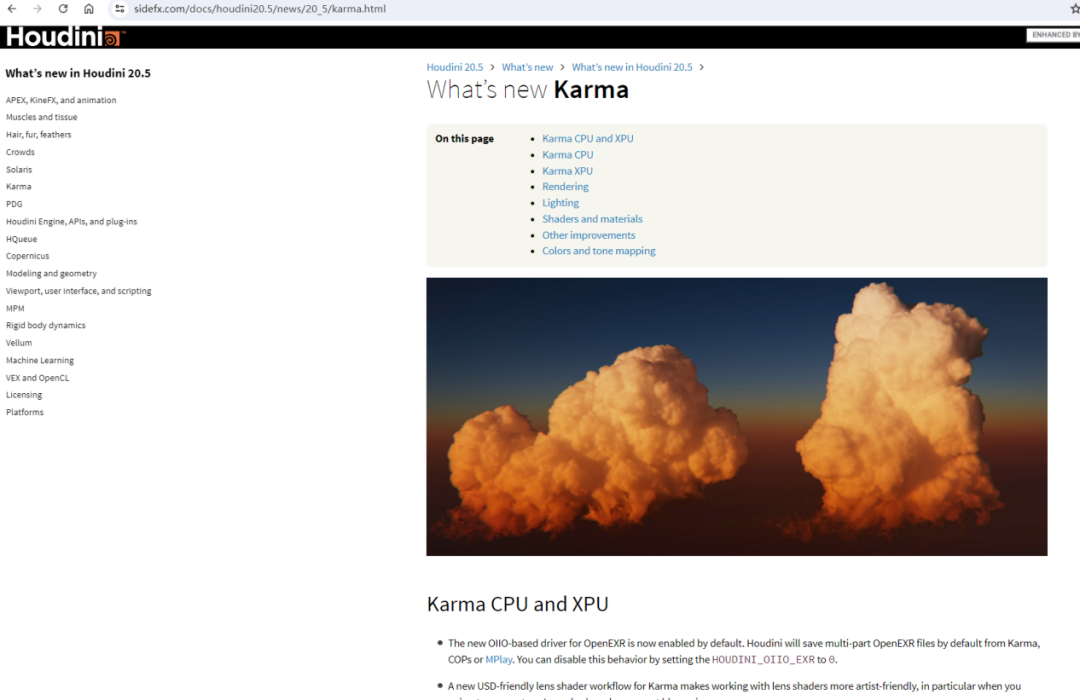Open Crowds in sidebar

[x=20, y=152]
